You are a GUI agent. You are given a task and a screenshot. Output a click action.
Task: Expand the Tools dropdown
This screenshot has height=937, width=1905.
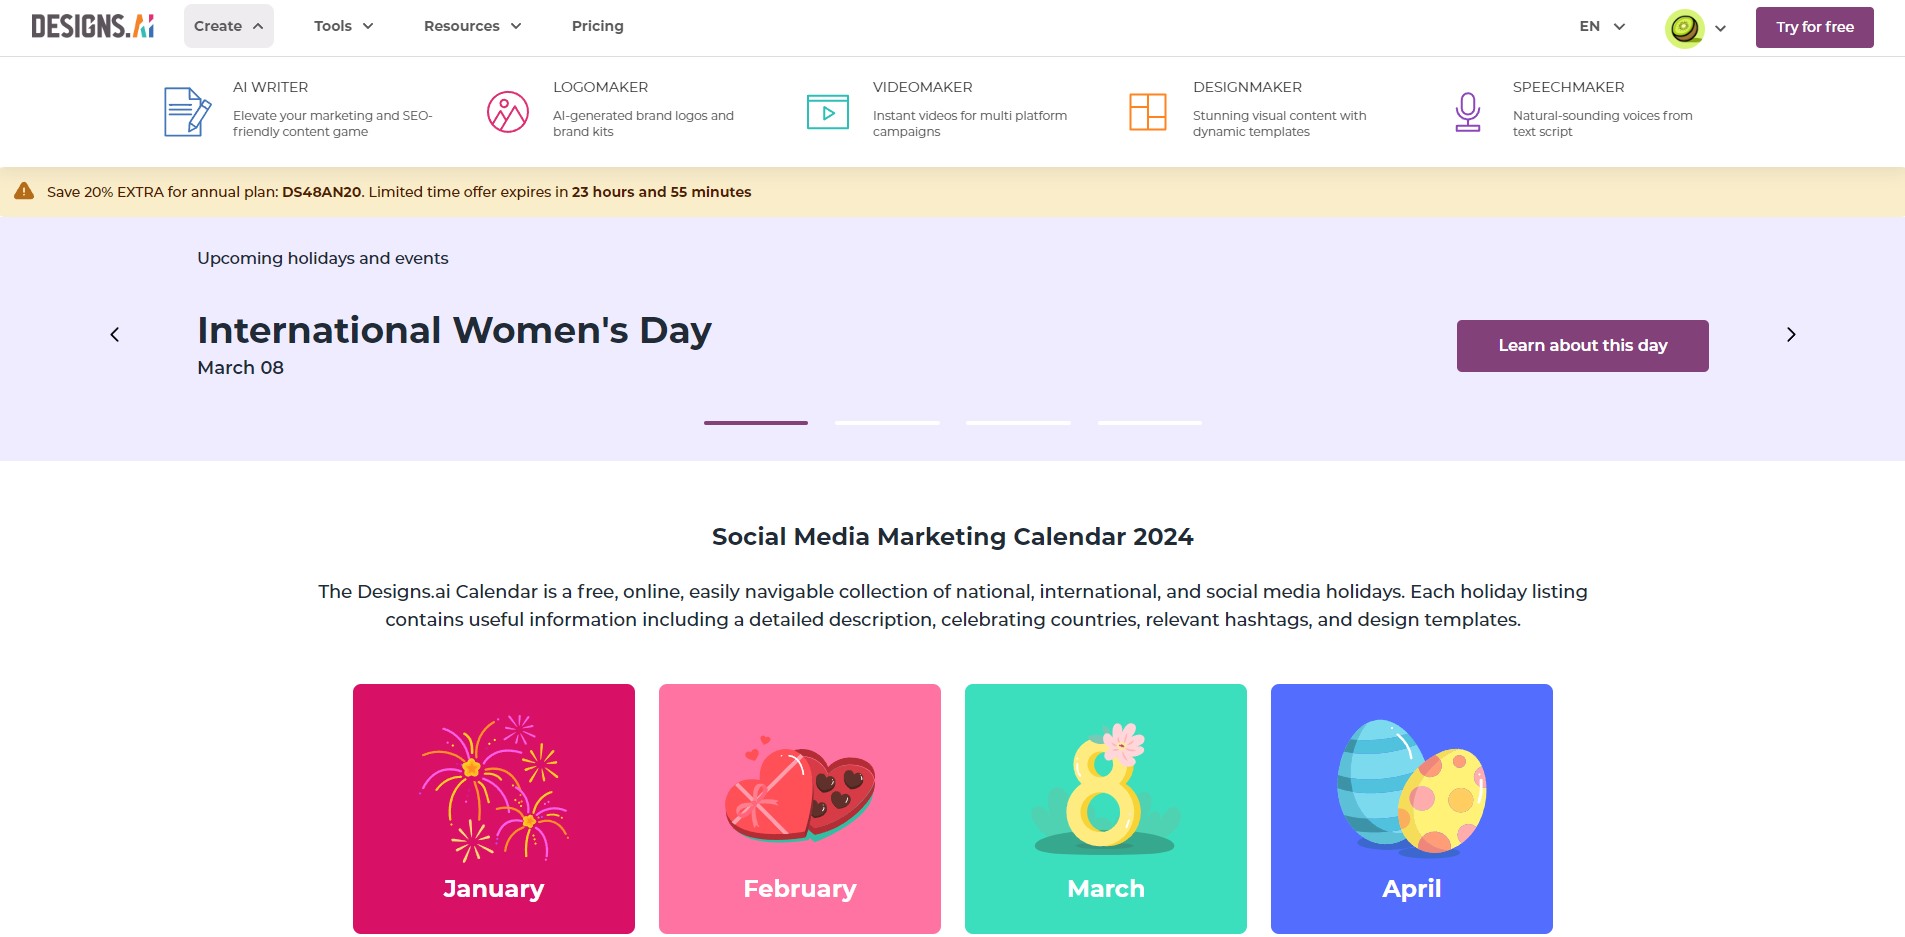344,26
